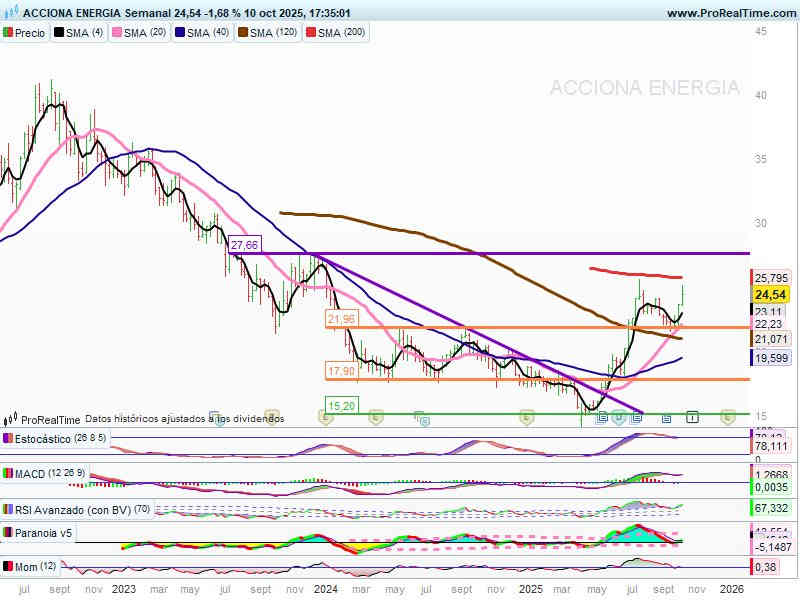Click the 27,66 resistance level label
Screen dimensions: 800x600
point(244,245)
